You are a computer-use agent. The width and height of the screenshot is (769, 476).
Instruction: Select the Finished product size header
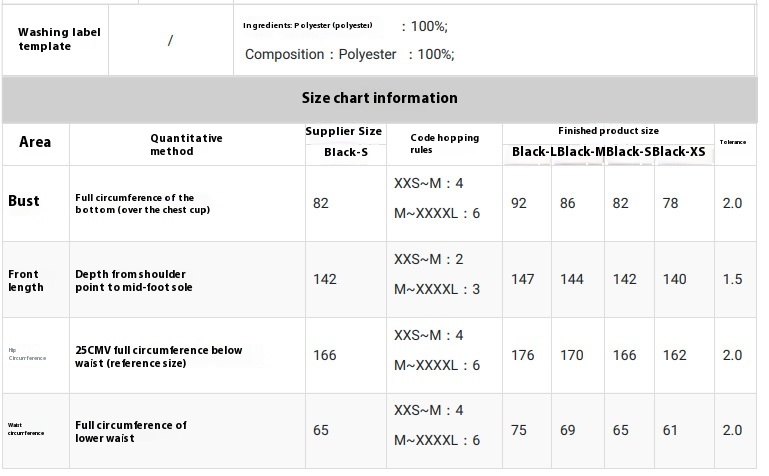coord(608,131)
